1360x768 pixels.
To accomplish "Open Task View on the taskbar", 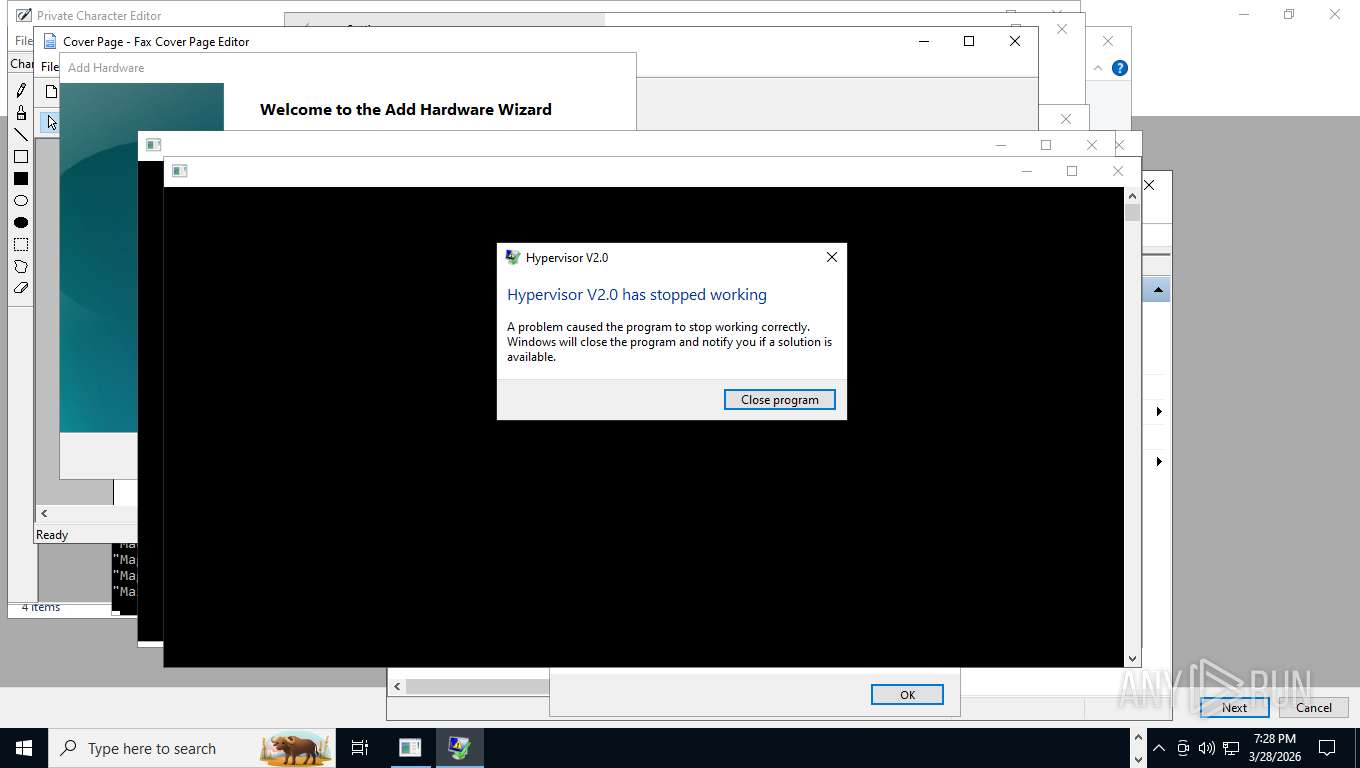I will 360,748.
